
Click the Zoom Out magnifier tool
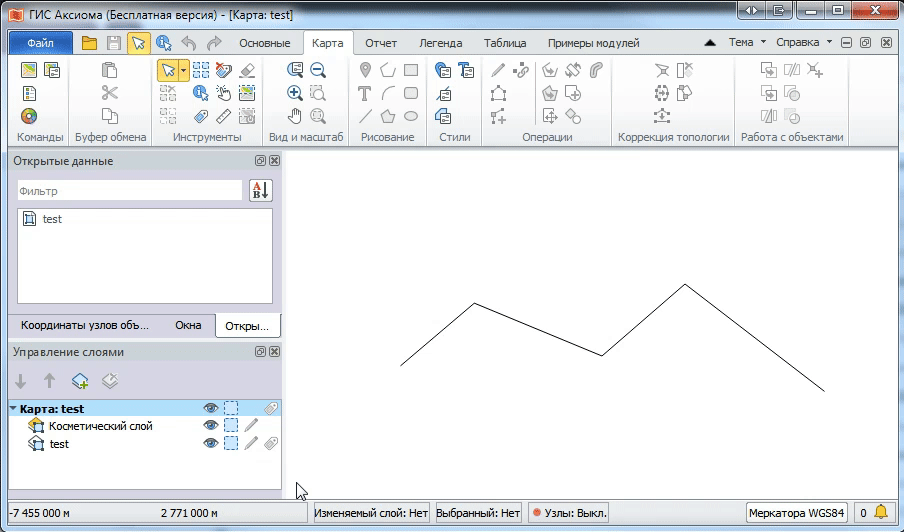[x=318, y=70]
